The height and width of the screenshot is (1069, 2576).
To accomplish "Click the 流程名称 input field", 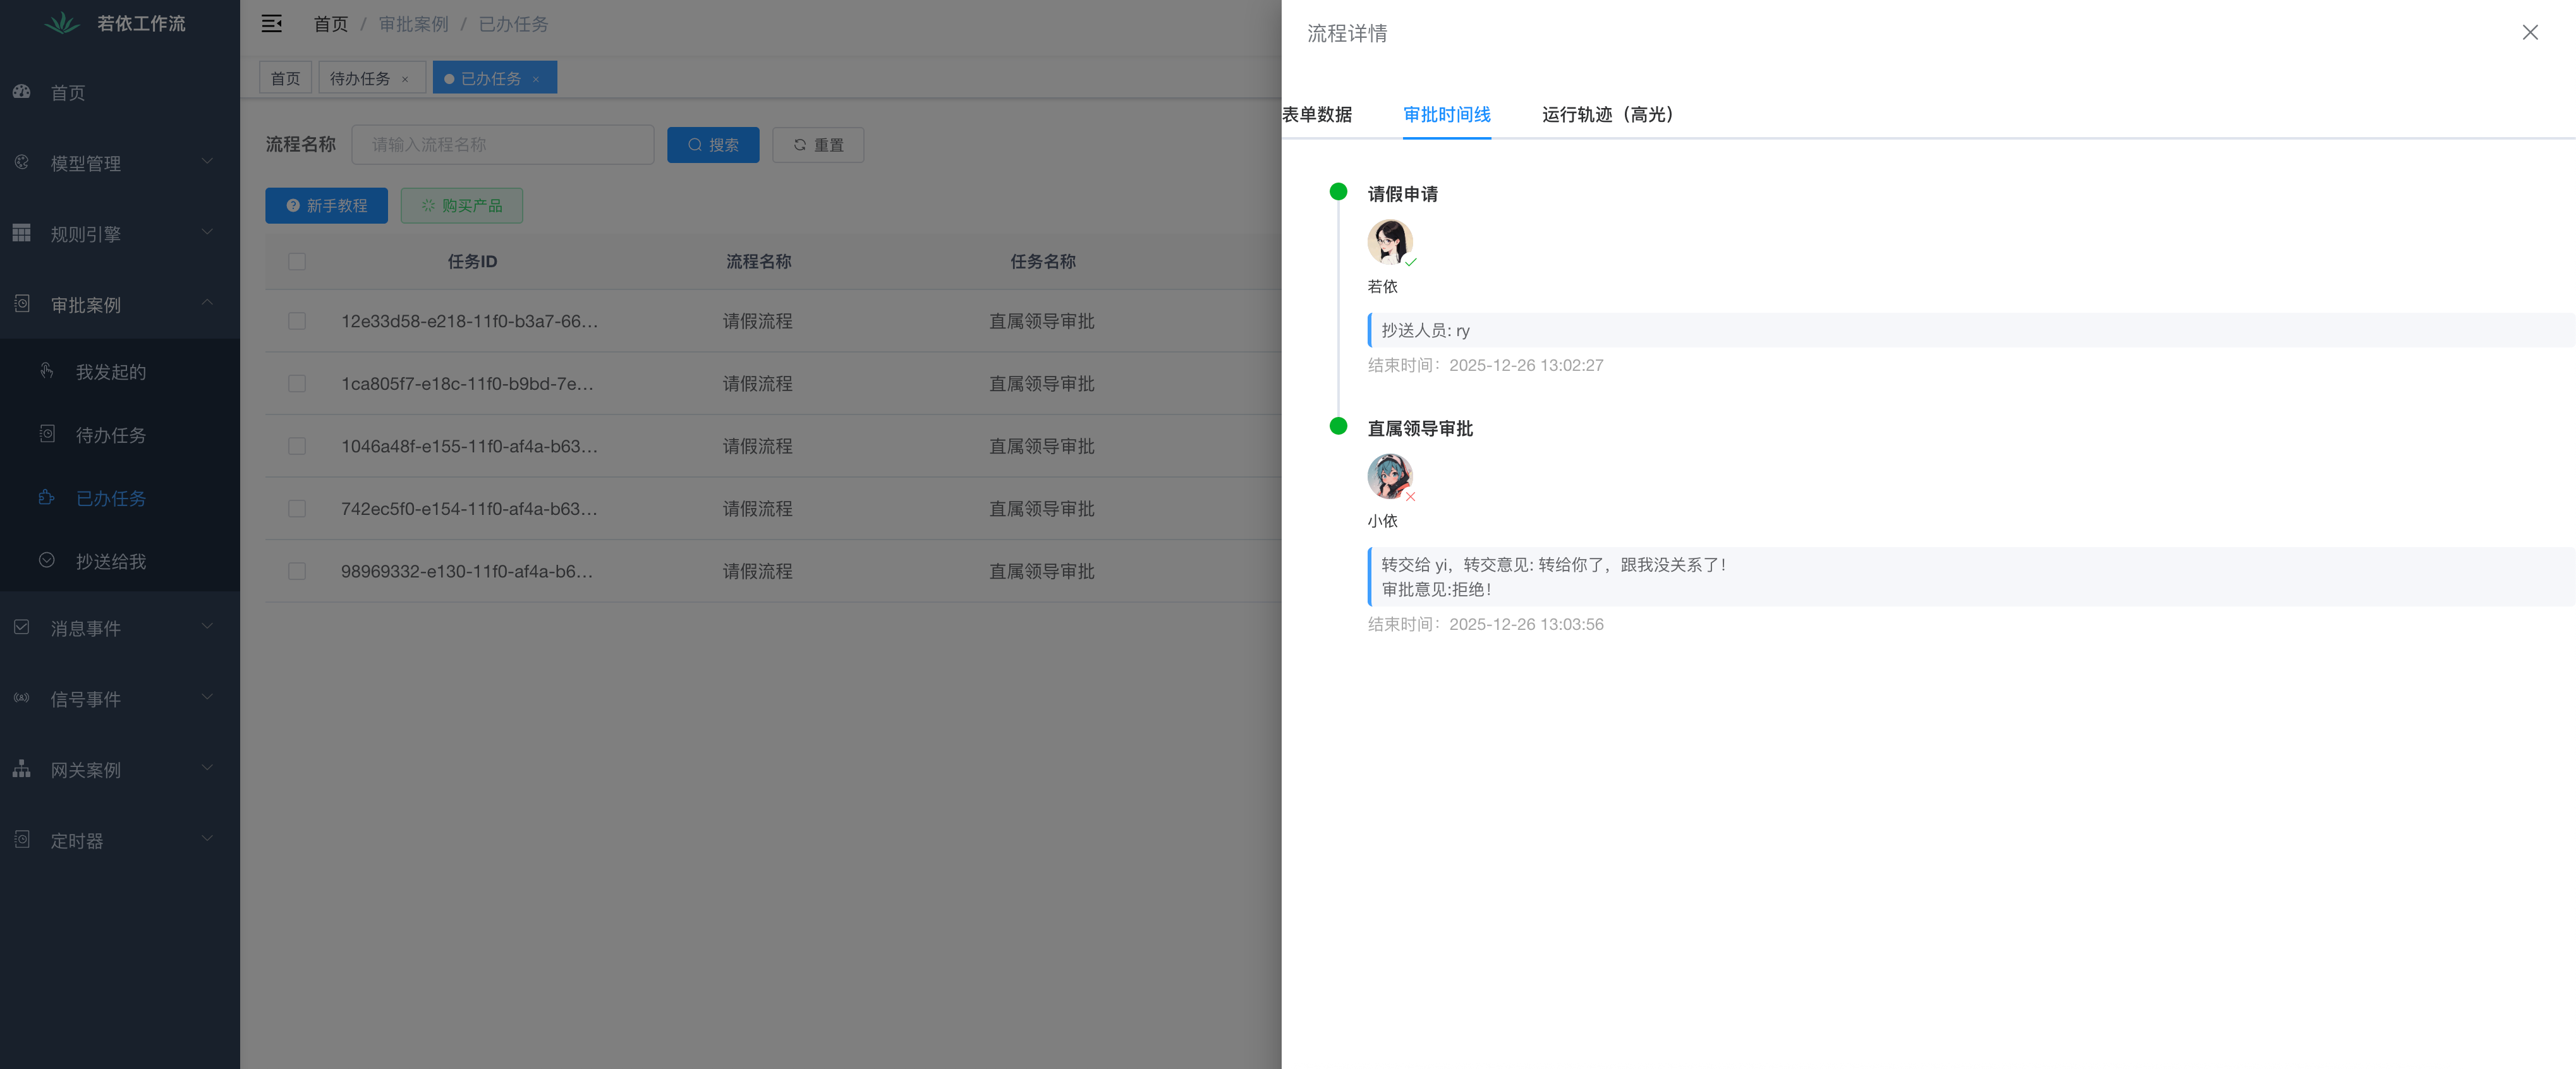I will click(503, 145).
